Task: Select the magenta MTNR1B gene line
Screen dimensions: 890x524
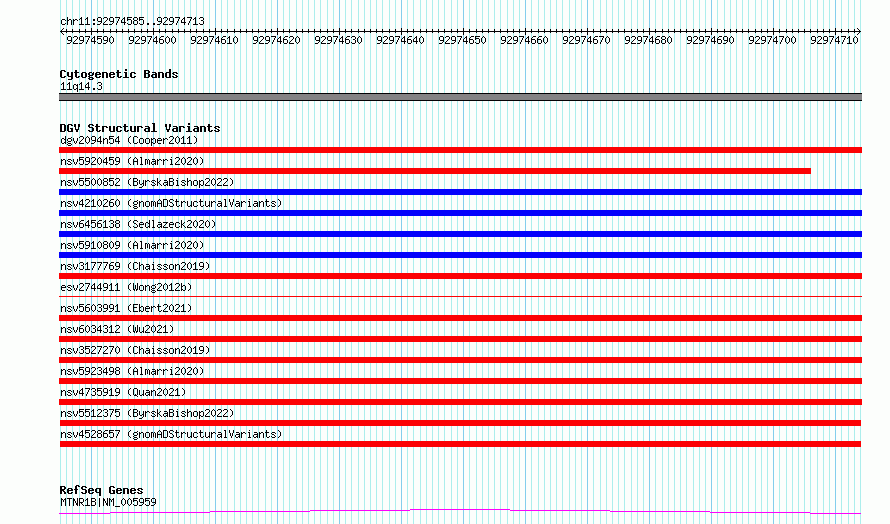Action: click(460, 512)
